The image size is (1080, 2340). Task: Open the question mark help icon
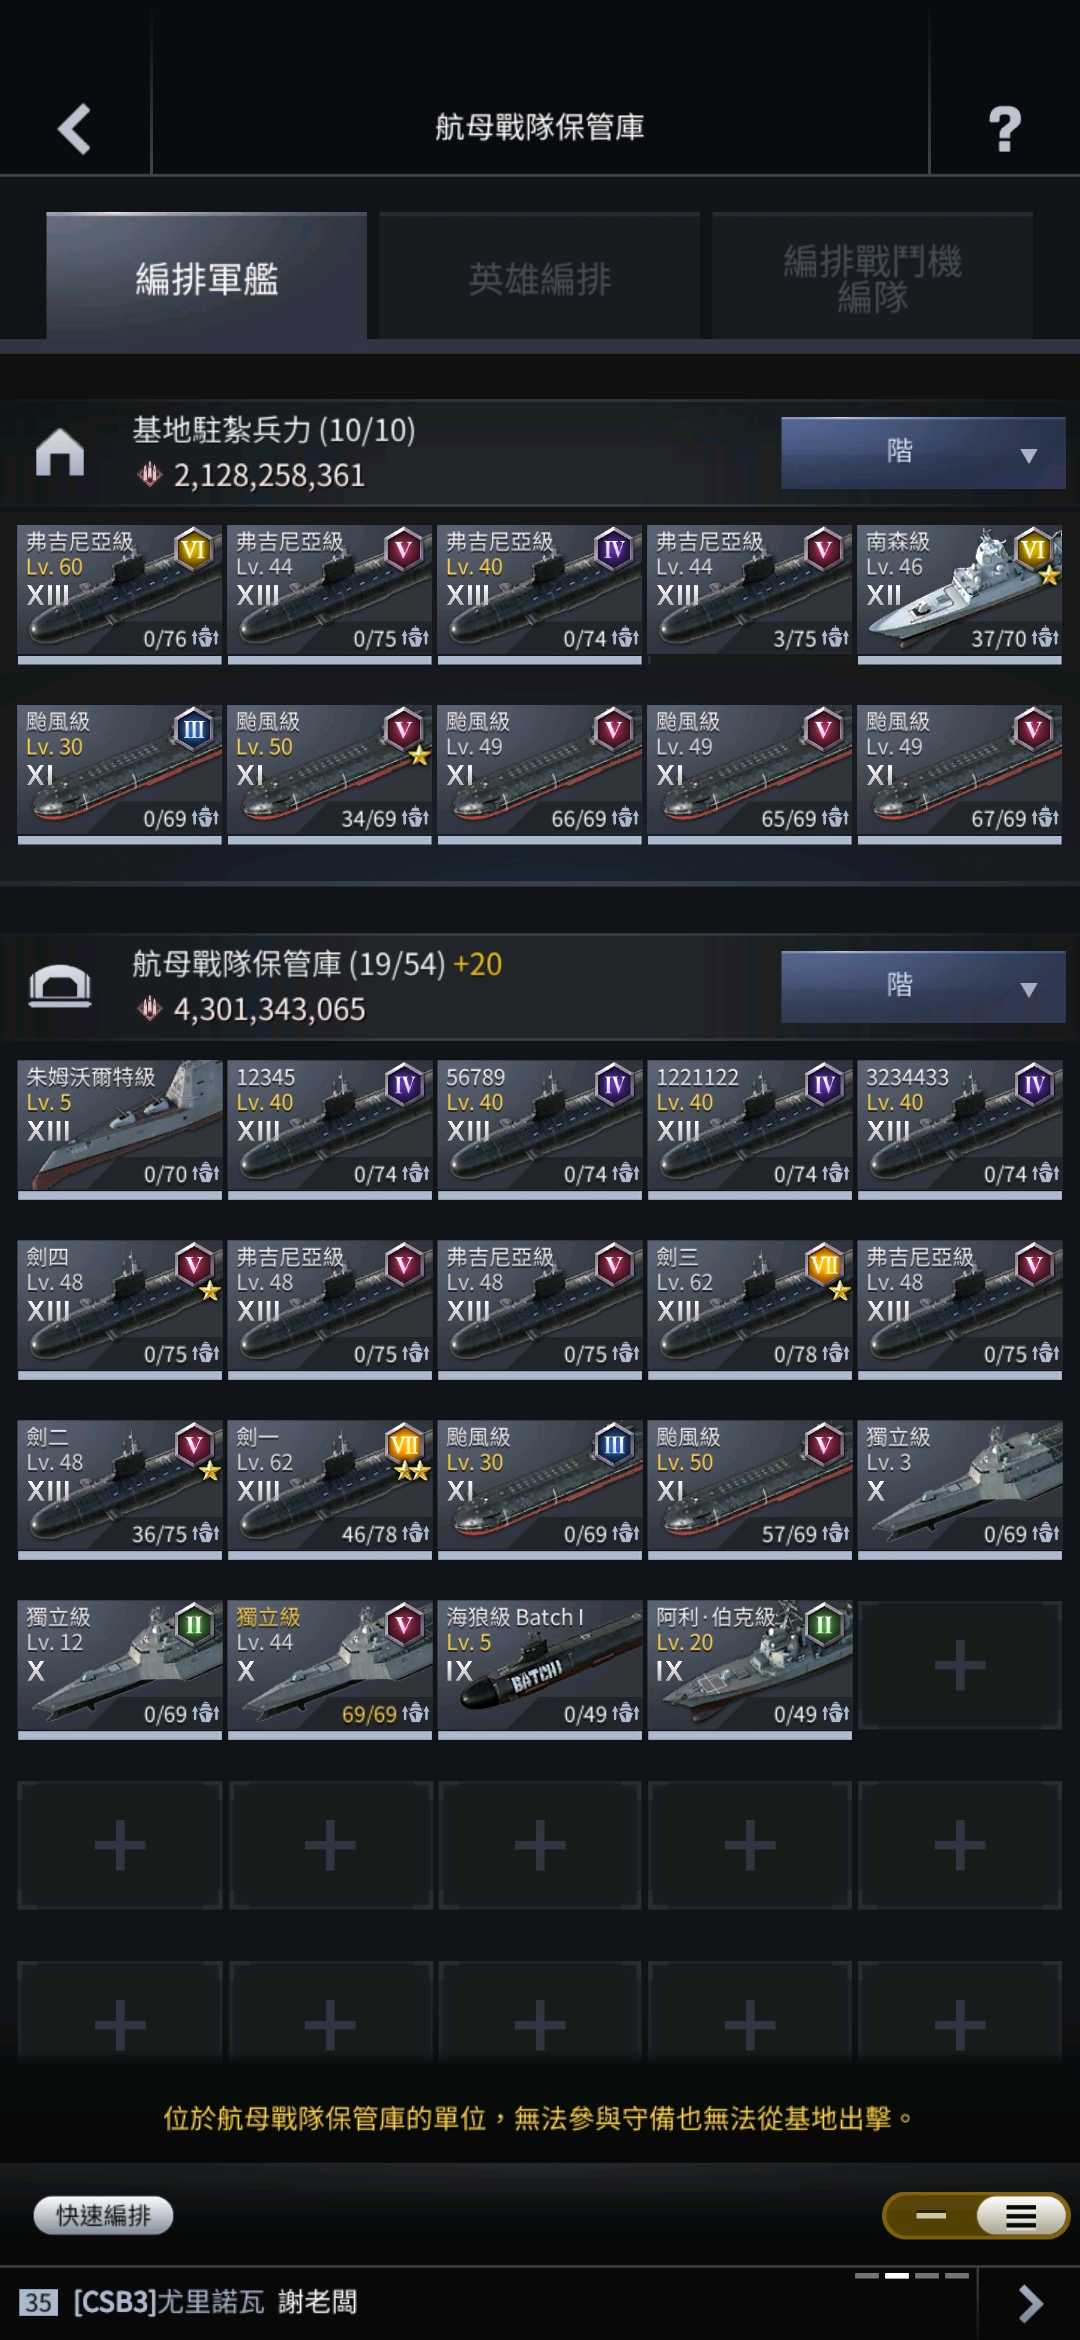pyautogui.click(x=1005, y=129)
